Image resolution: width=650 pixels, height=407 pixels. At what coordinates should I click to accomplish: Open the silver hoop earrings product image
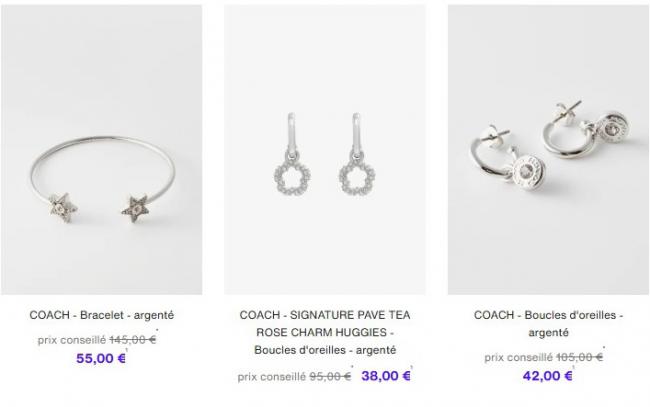tap(548, 150)
